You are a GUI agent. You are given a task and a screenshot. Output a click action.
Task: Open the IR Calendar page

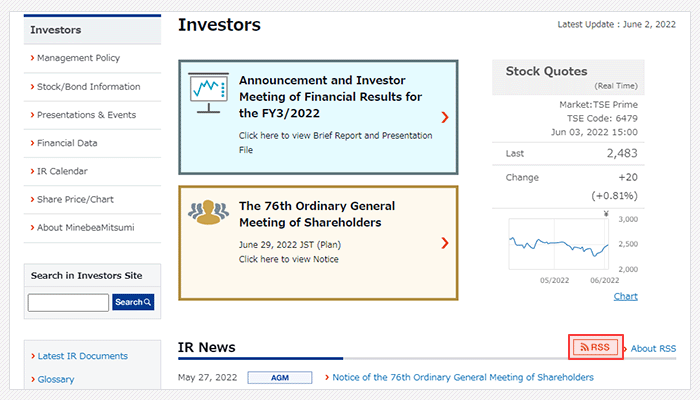[x=62, y=171]
